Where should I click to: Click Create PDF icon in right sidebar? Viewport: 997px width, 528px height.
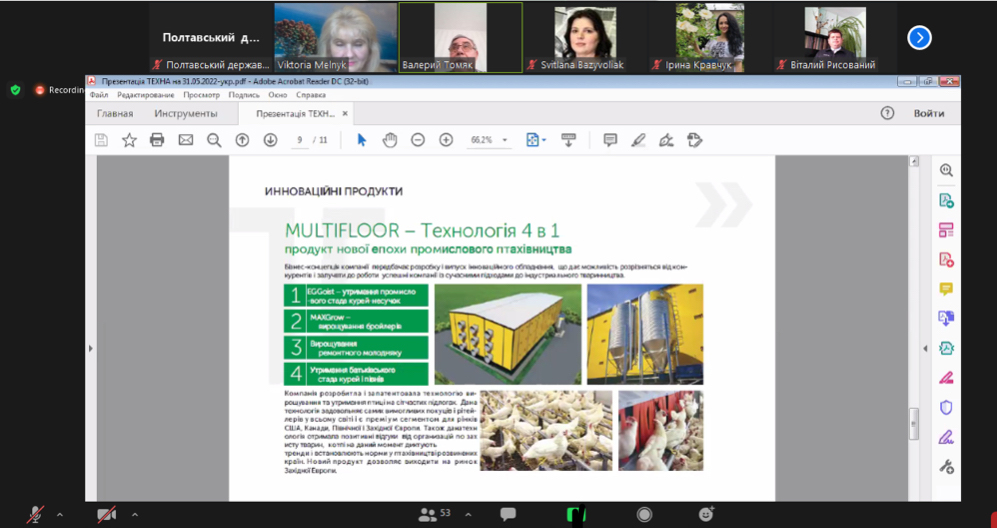point(946,201)
